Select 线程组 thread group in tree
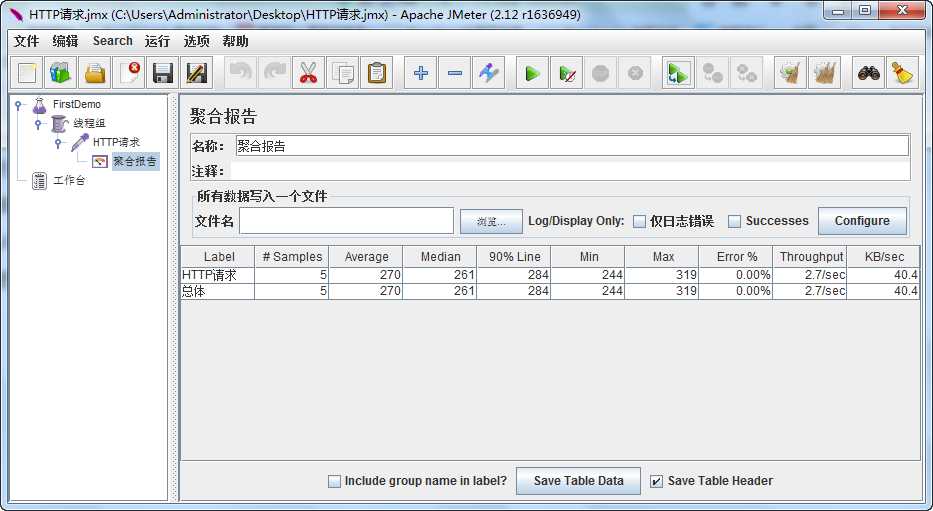This screenshot has height=511, width=933. point(89,123)
